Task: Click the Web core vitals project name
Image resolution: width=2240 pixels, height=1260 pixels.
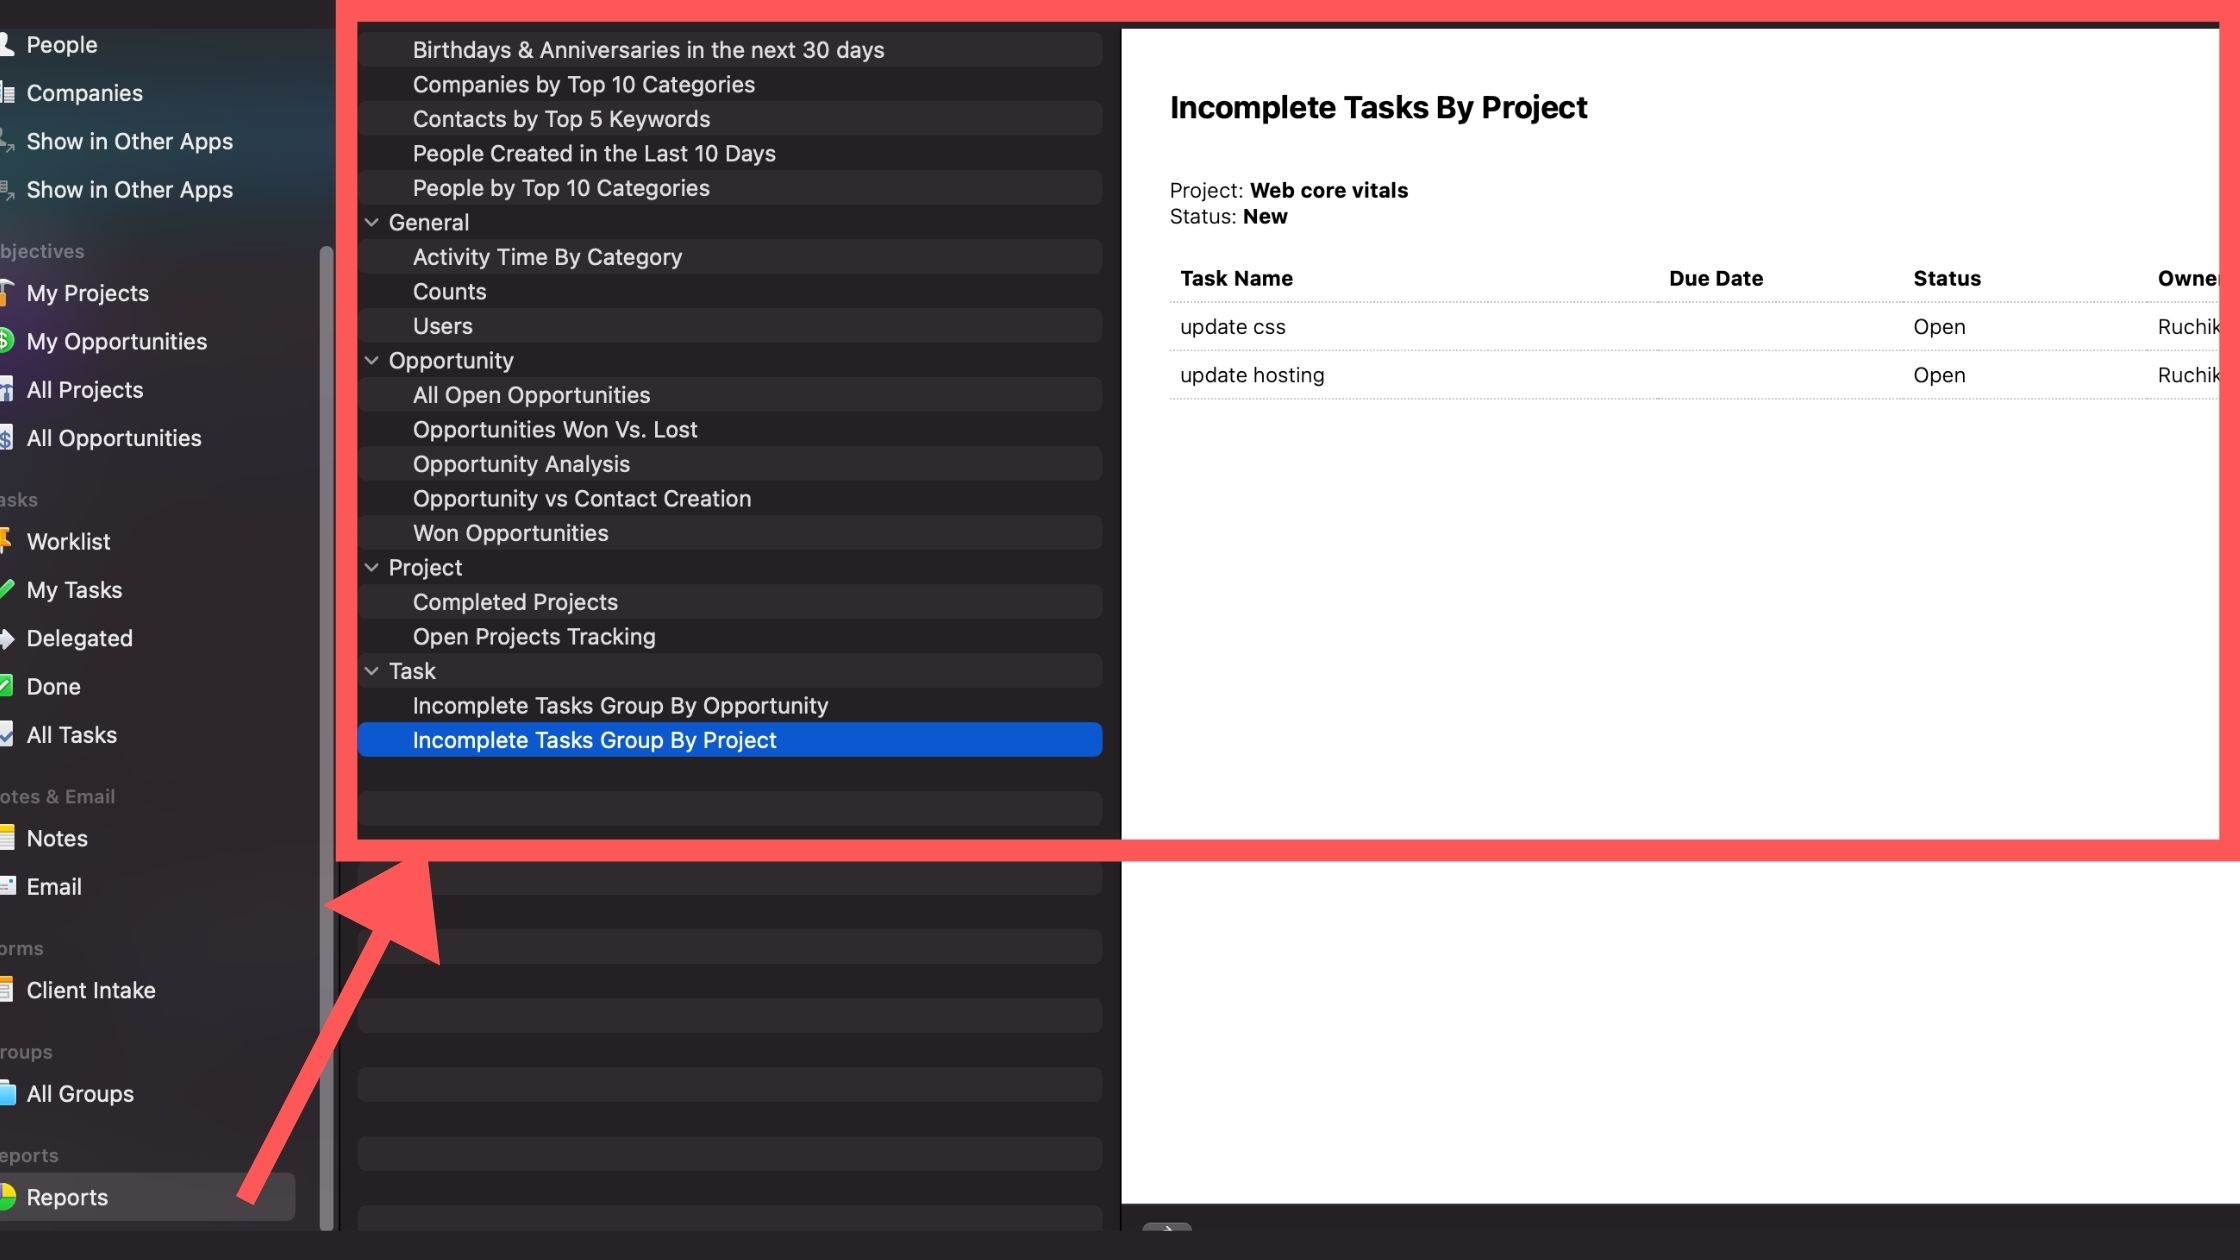Action: click(1328, 190)
